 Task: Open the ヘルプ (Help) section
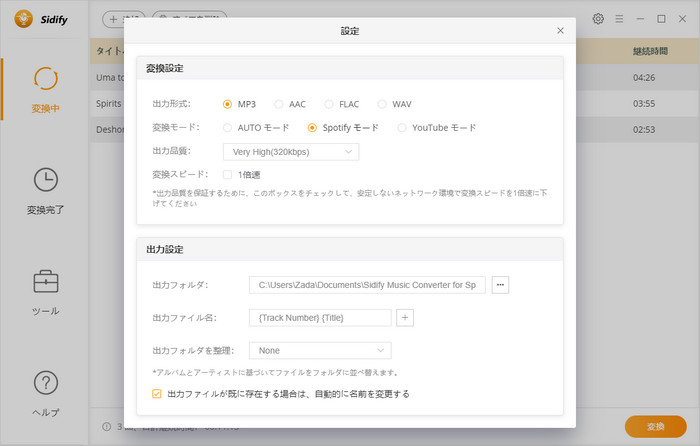click(x=45, y=394)
